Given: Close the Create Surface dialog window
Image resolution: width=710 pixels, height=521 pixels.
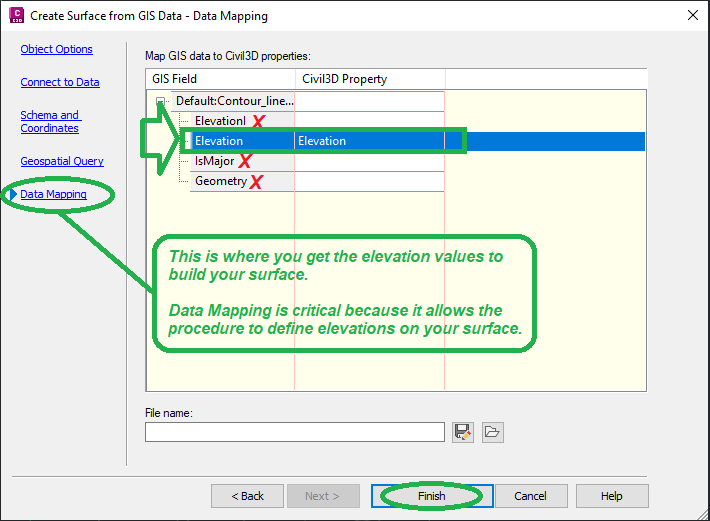Looking at the screenshot, I should [693, 15].
